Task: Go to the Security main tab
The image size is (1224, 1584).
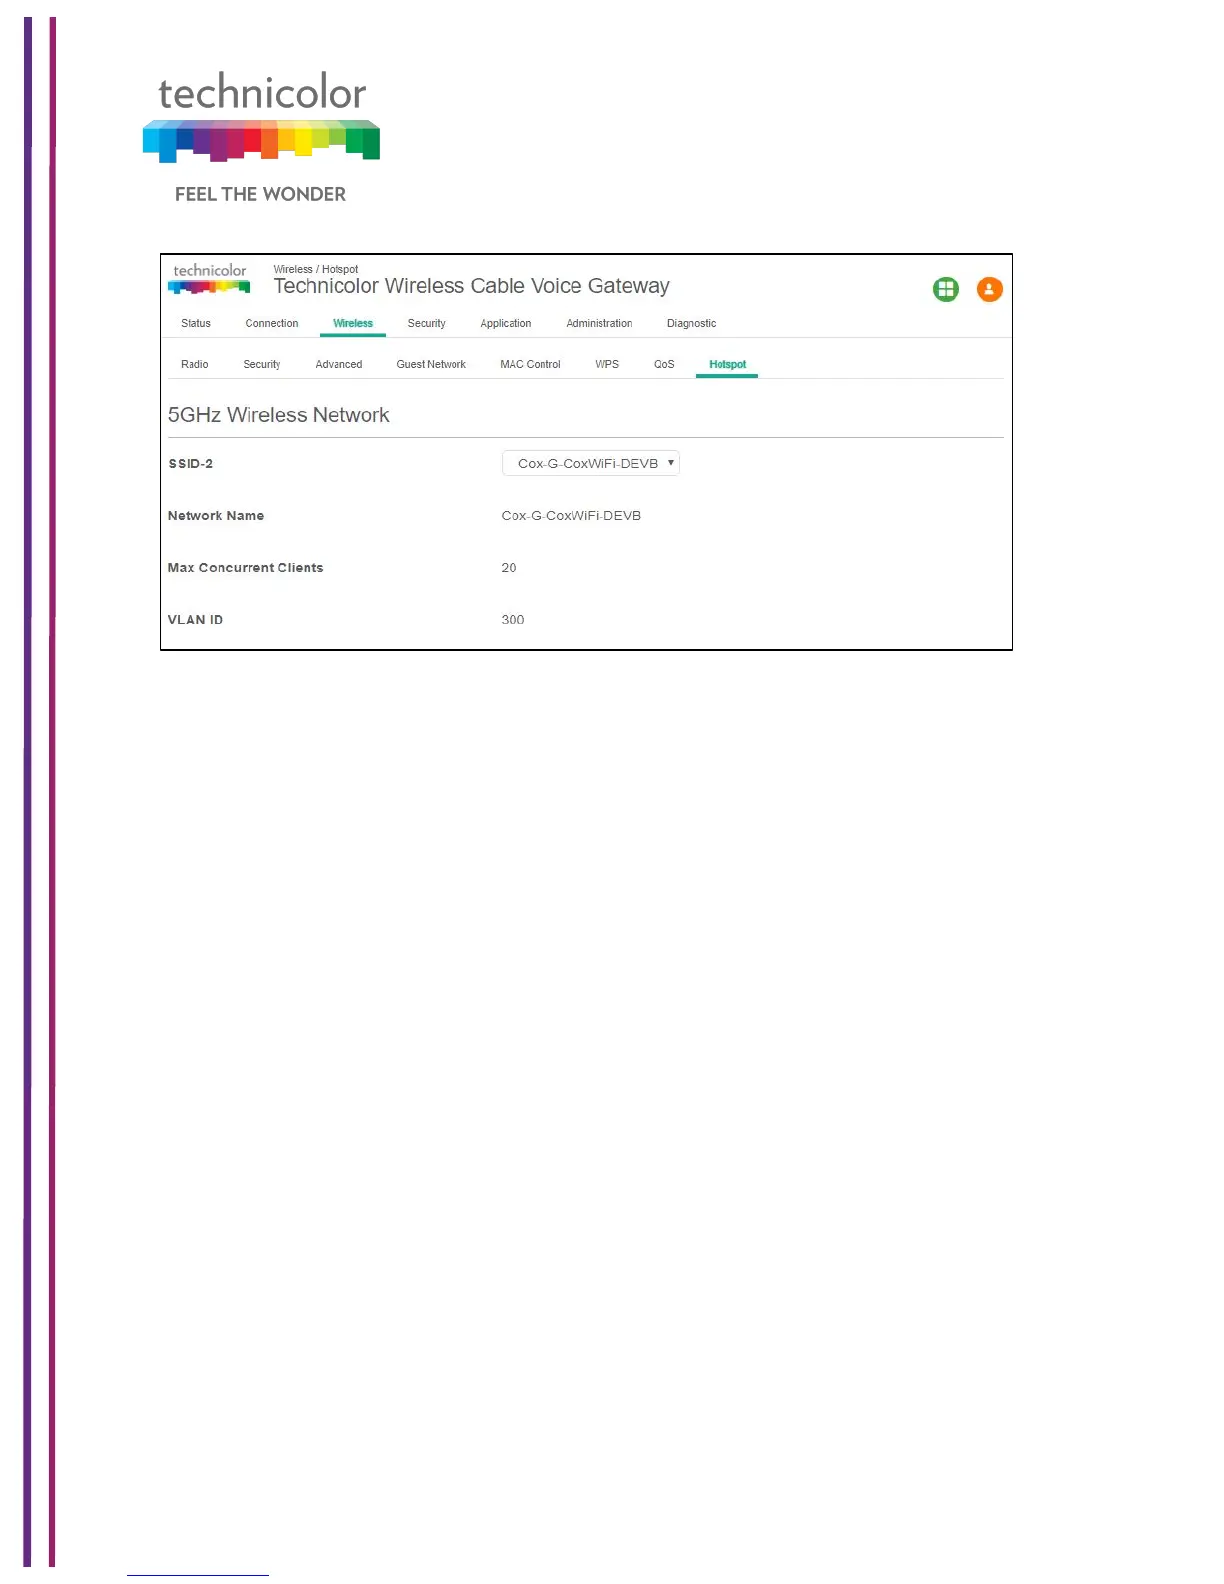Action: [426, 323]
